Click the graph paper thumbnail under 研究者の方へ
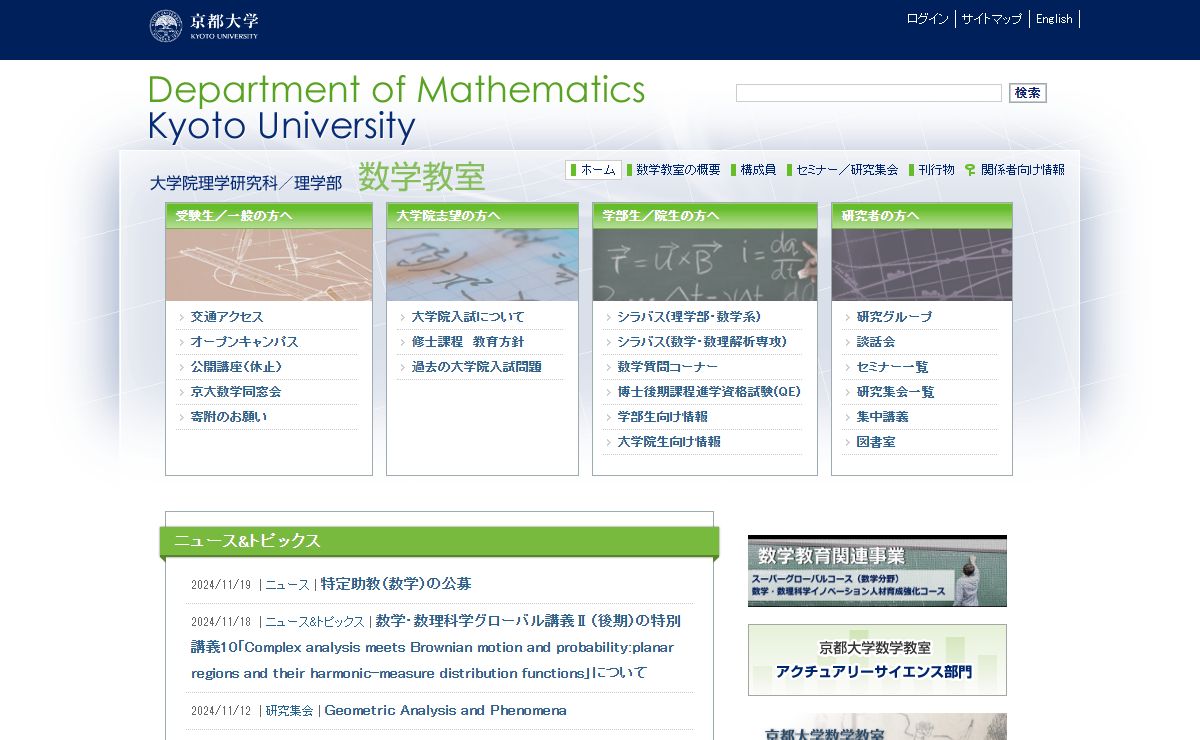 point(922,265)
